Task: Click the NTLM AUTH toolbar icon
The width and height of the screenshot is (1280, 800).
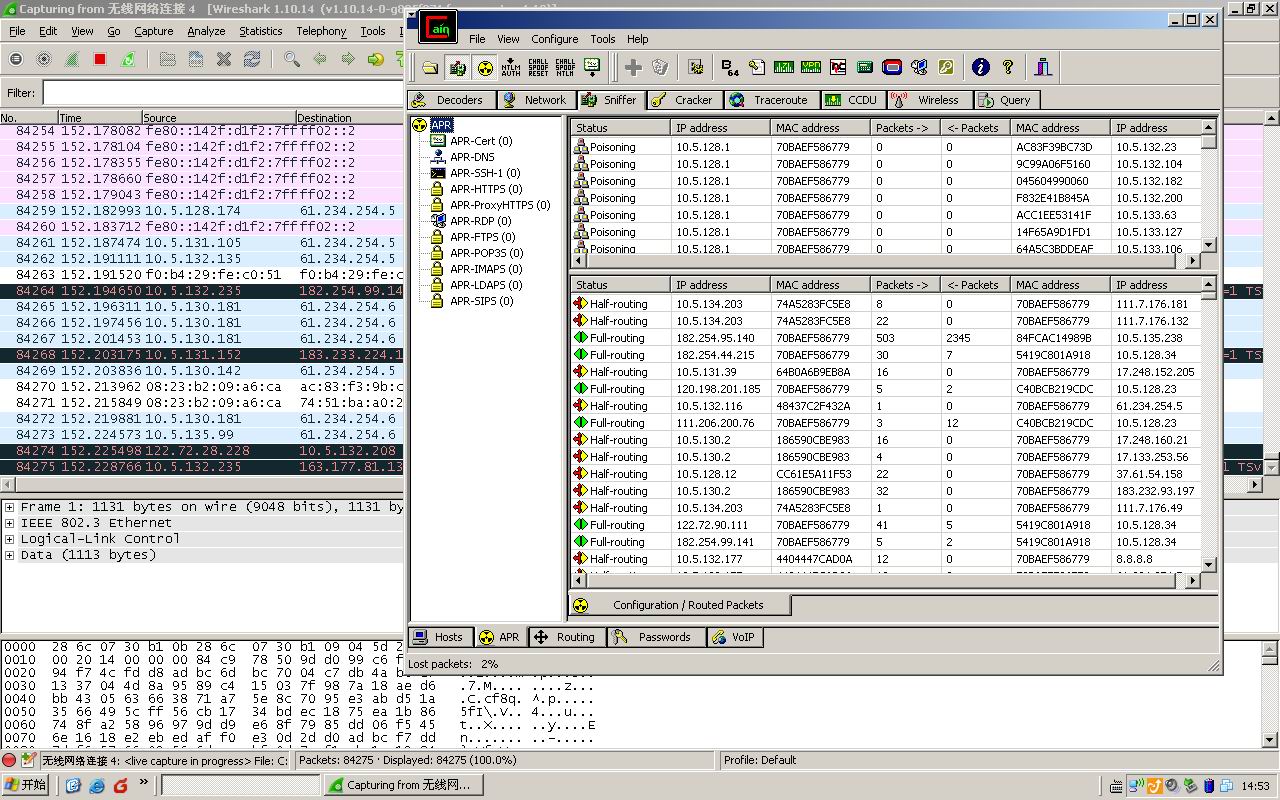Action: pyautogui.click(x=511, y=68)
